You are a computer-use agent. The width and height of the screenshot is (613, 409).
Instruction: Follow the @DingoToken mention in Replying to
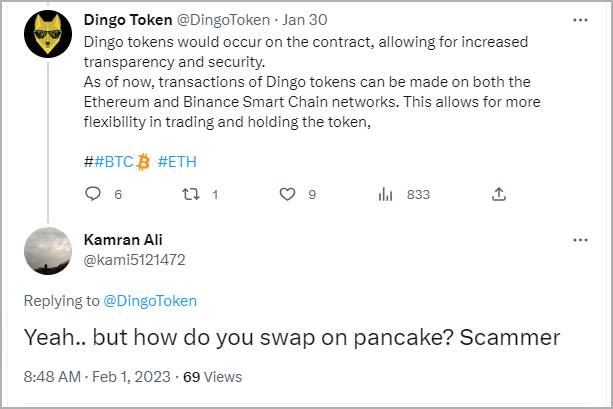point(150,301)
